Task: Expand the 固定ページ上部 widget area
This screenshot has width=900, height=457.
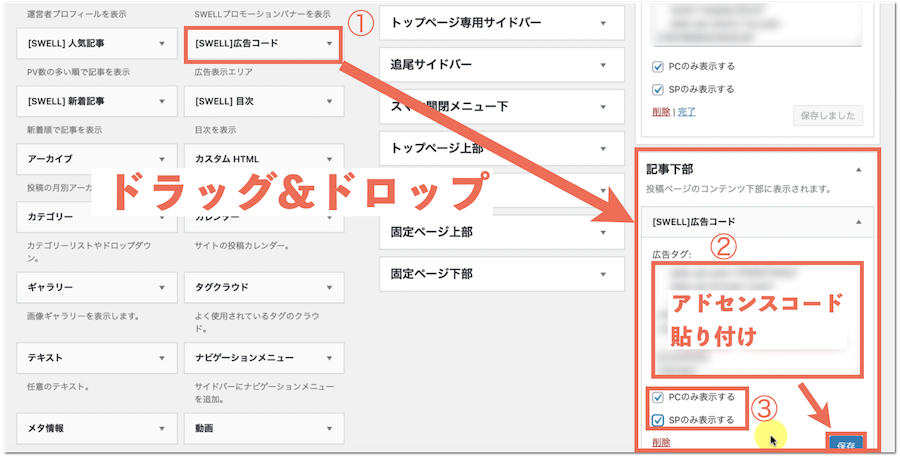Action: 604,232
